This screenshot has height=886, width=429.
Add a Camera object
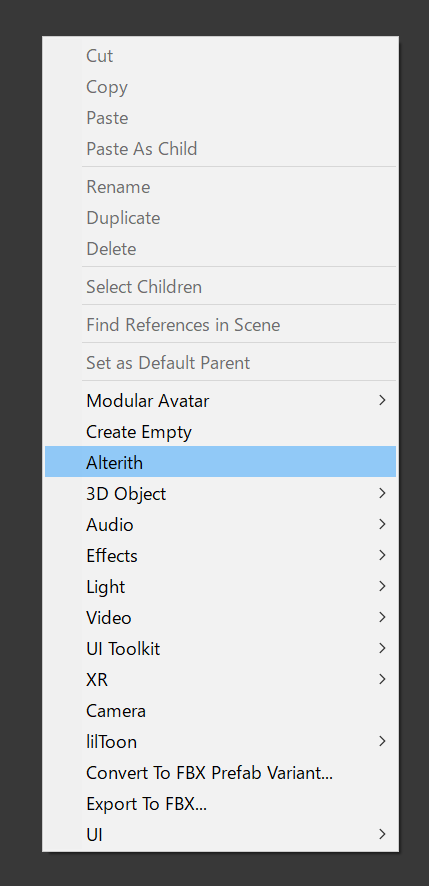click(220, 710)
